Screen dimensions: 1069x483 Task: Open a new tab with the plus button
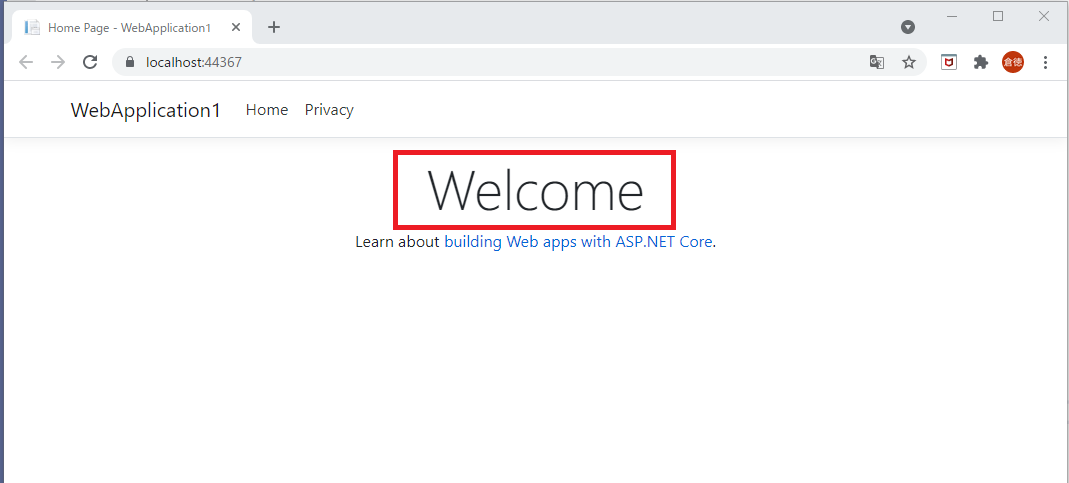coord(273,27)
